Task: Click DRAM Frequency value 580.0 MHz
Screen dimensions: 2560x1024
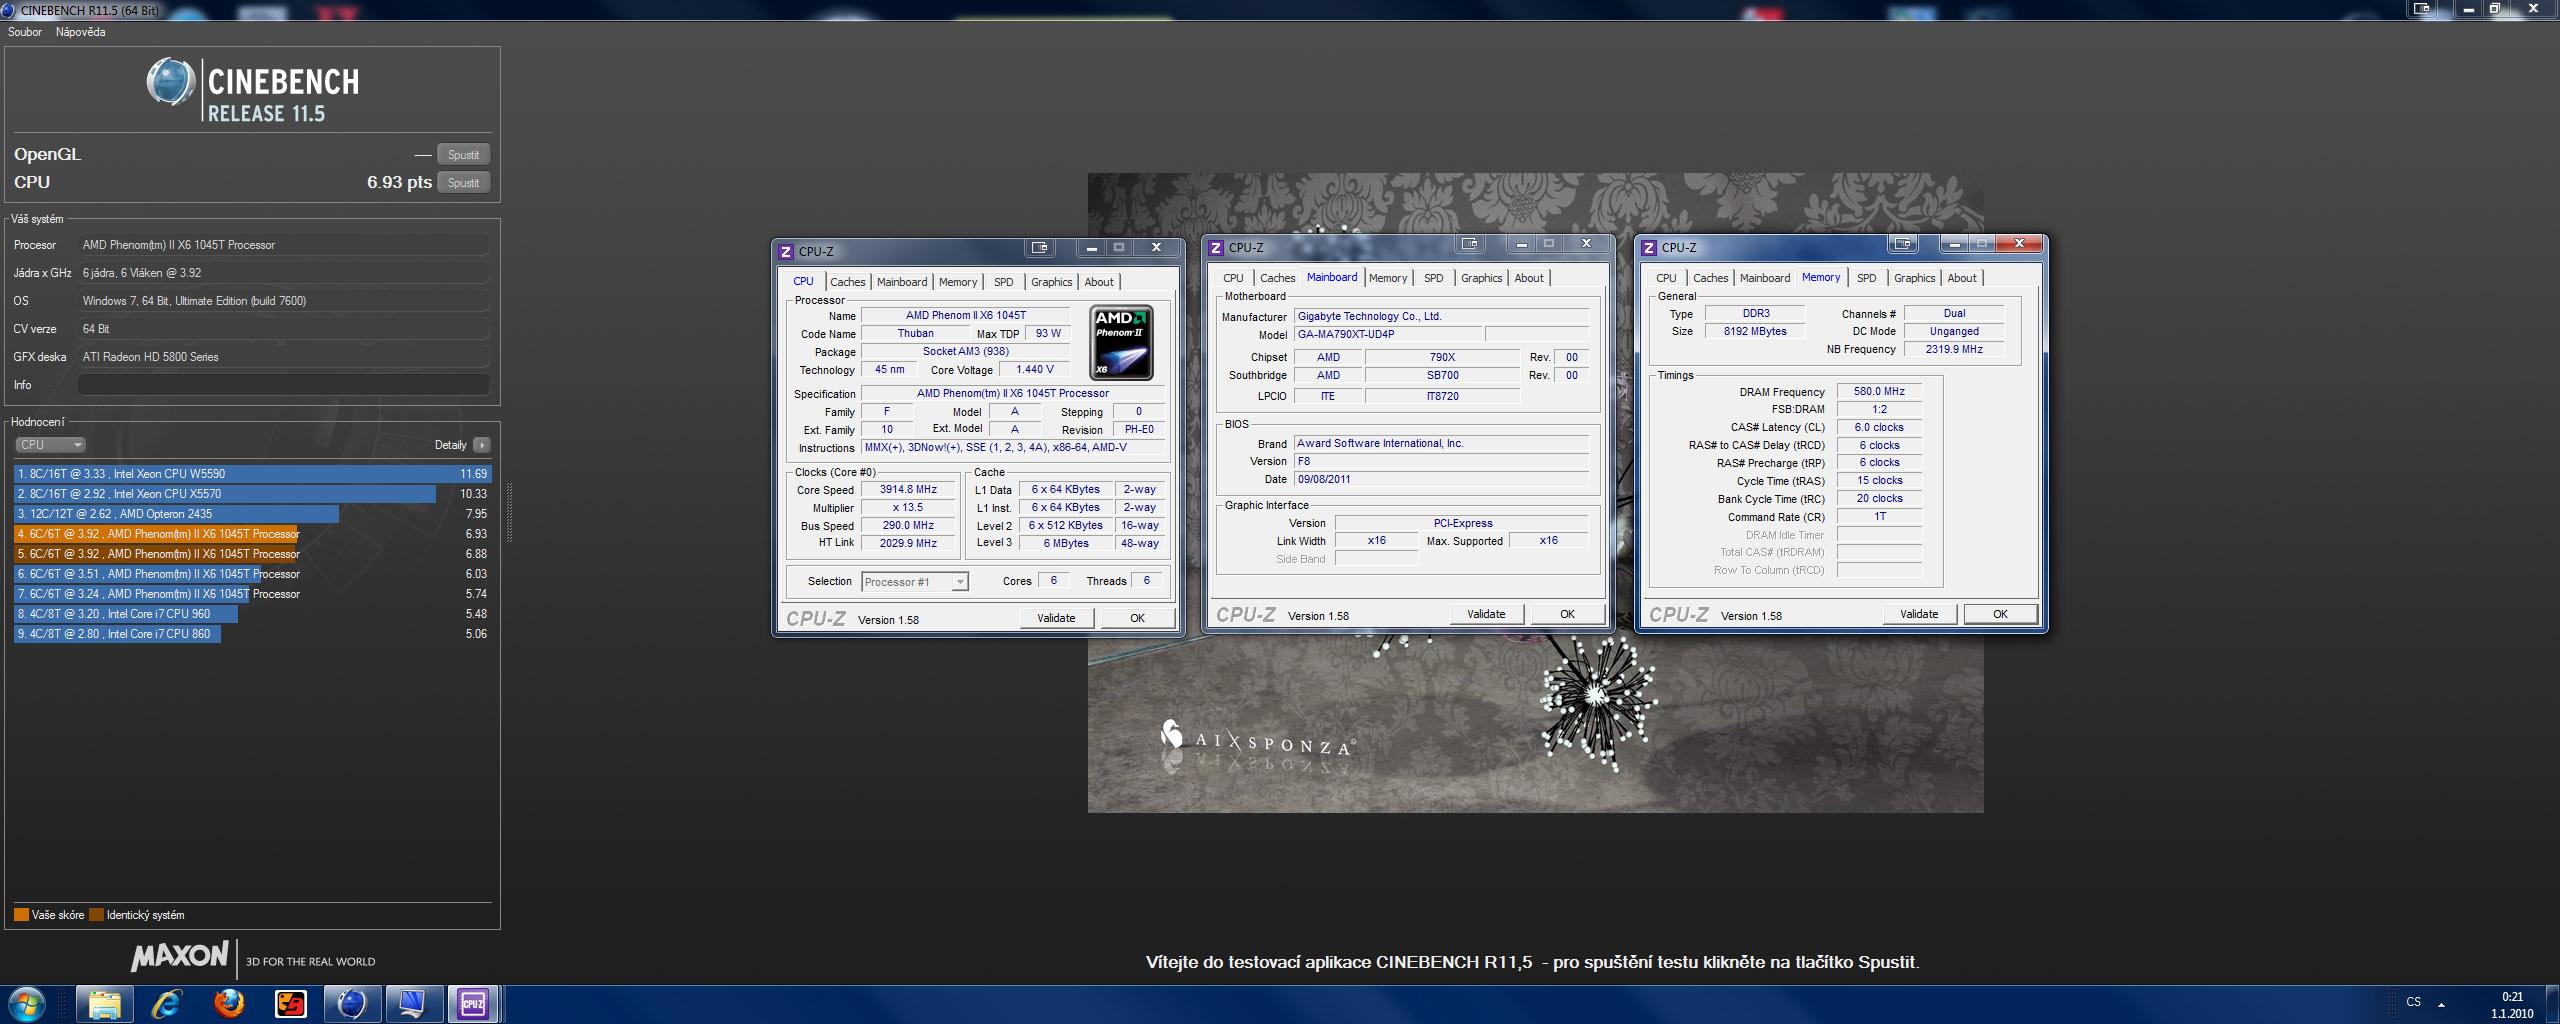Action: pos(1879,392)
